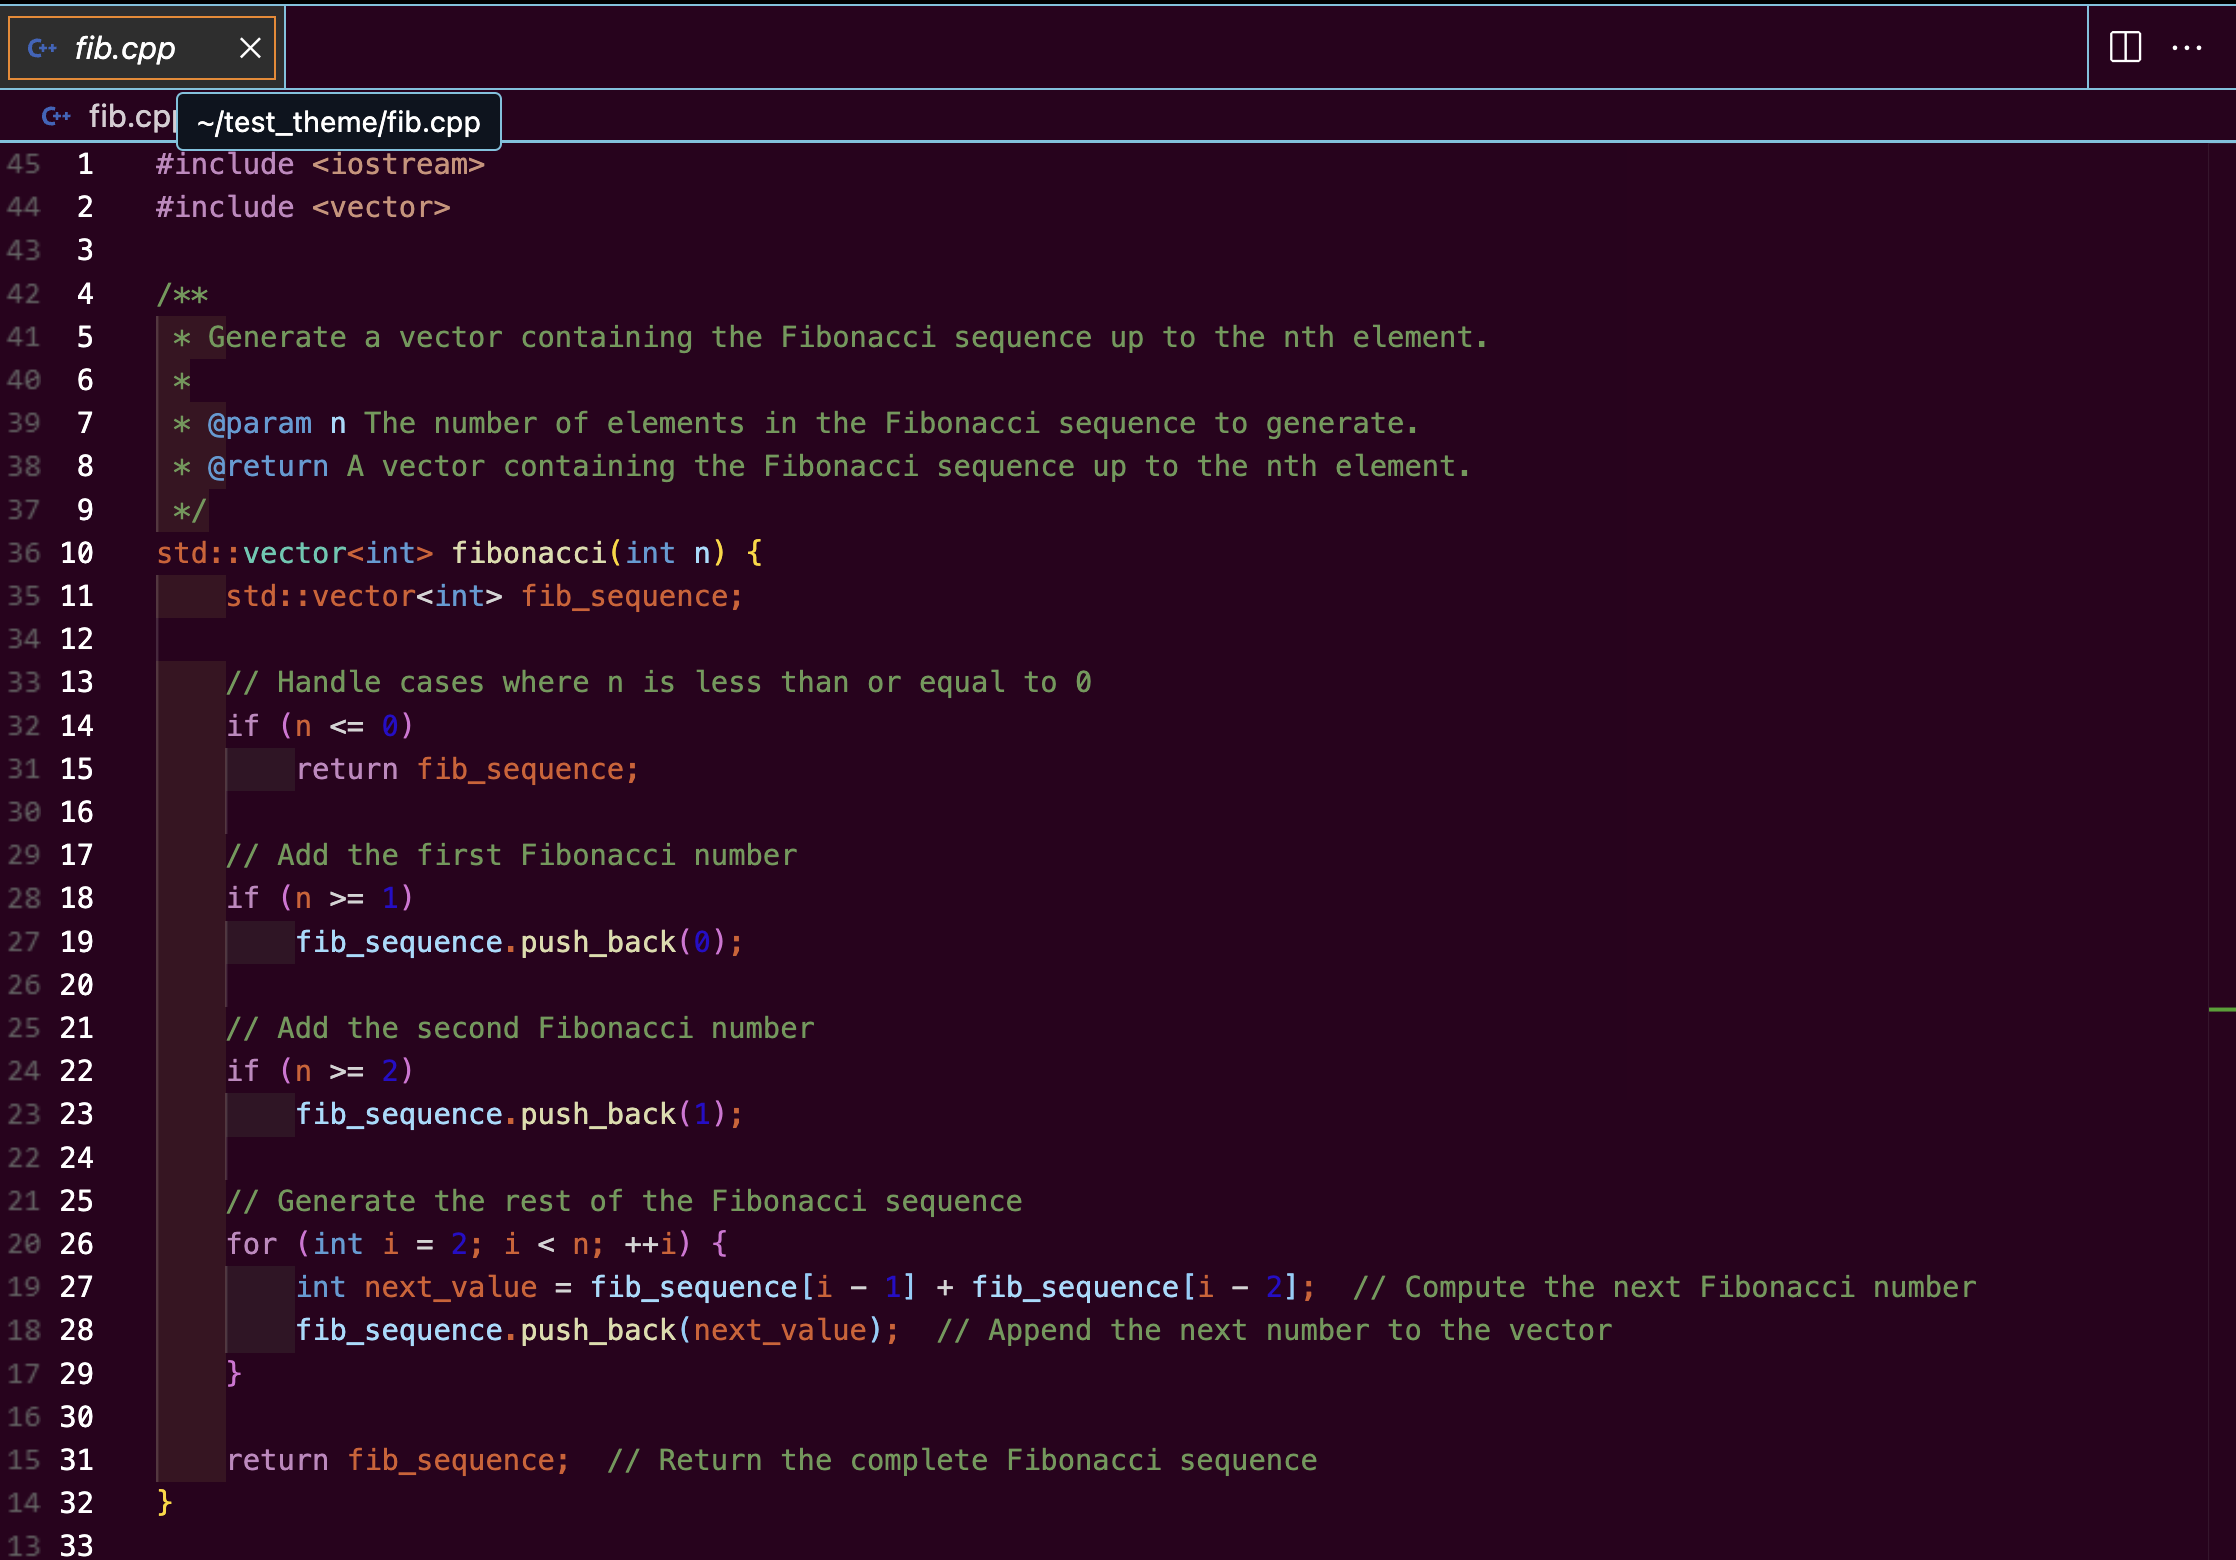
Task: Click the C++ file icon in breadcrumb
Action: (x=56, y=117)
